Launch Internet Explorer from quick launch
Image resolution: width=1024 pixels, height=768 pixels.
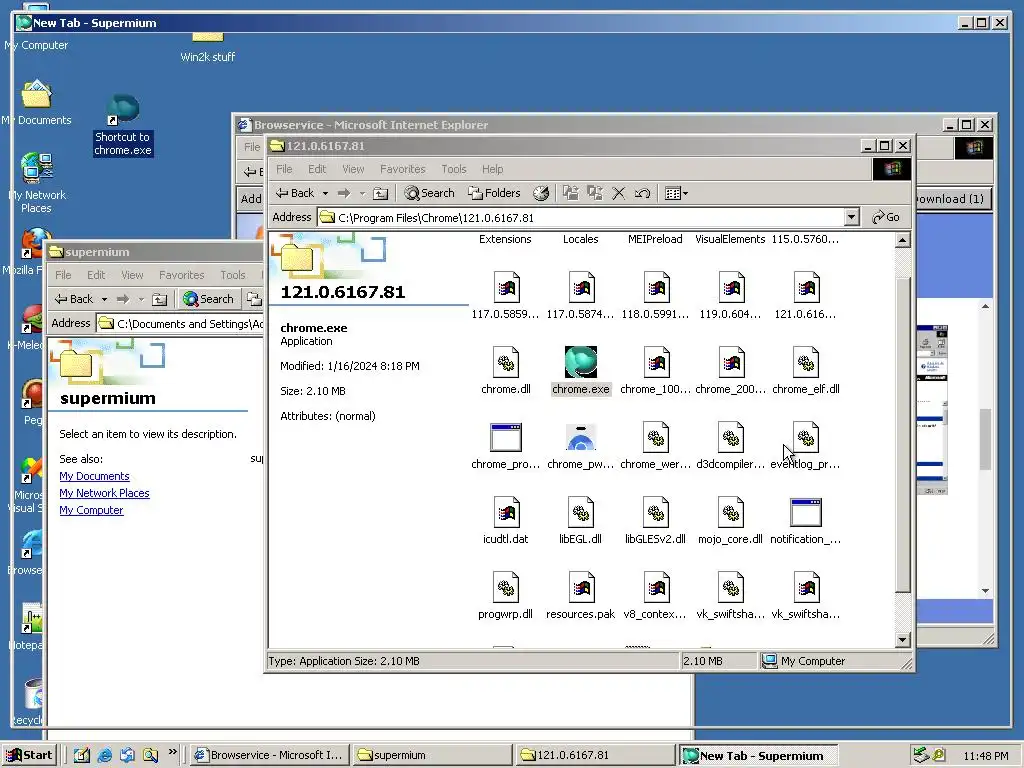point(104,755)
